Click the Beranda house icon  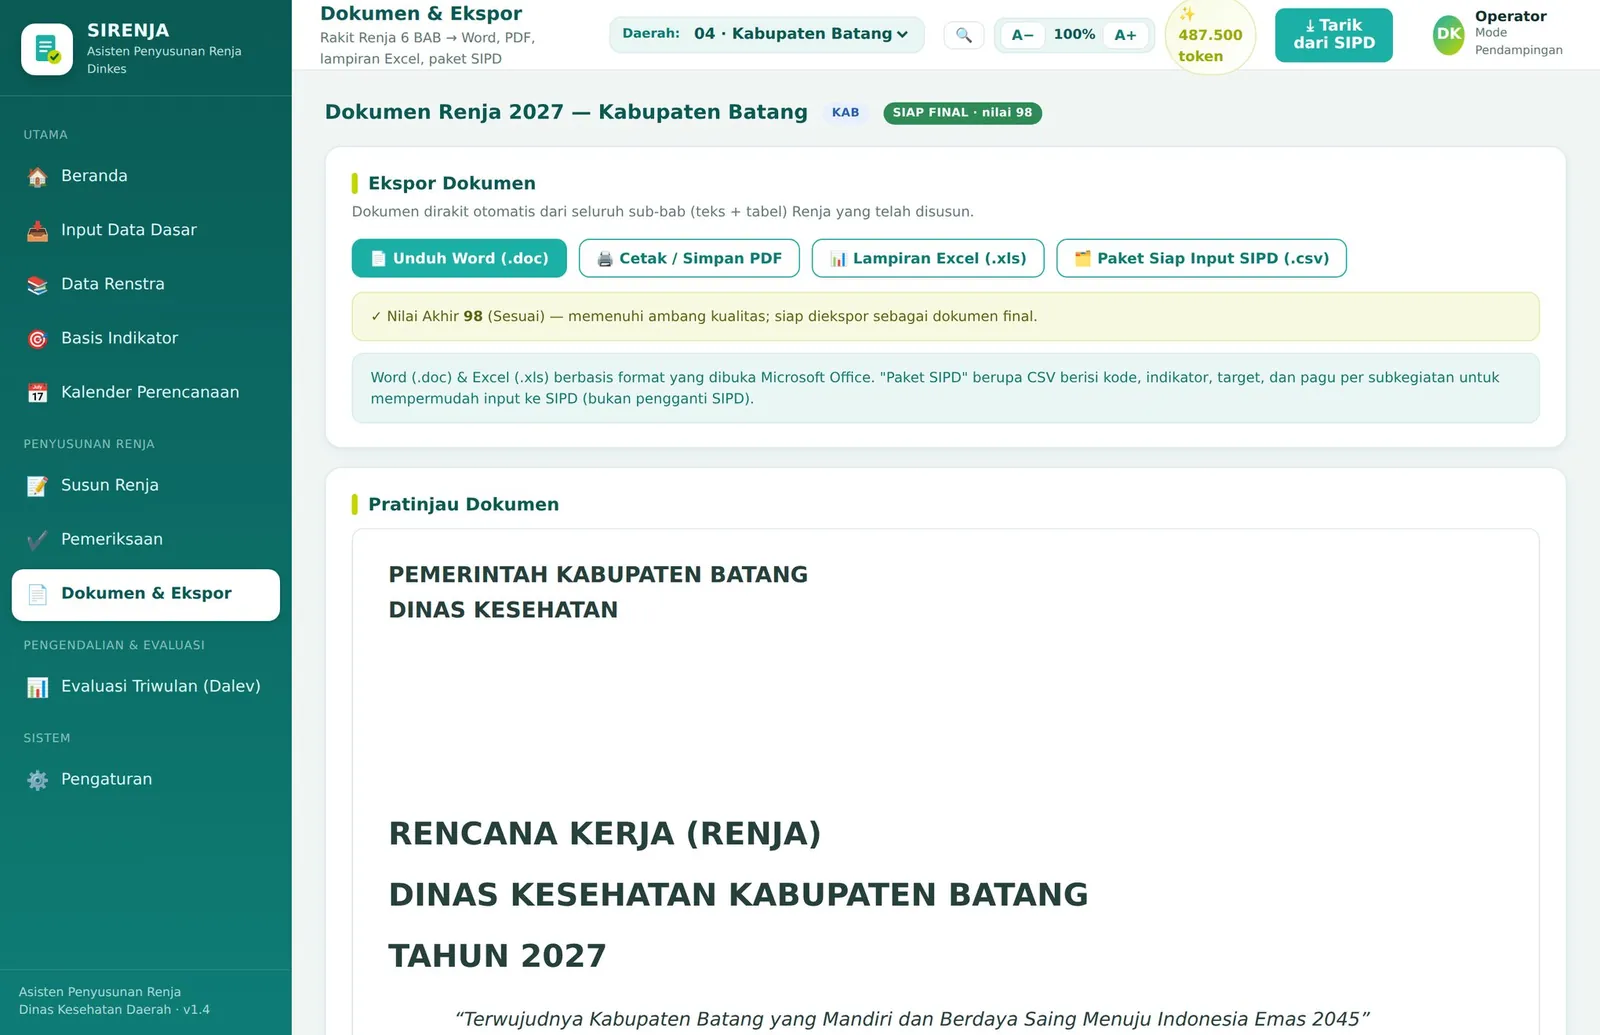click(37, 177)
